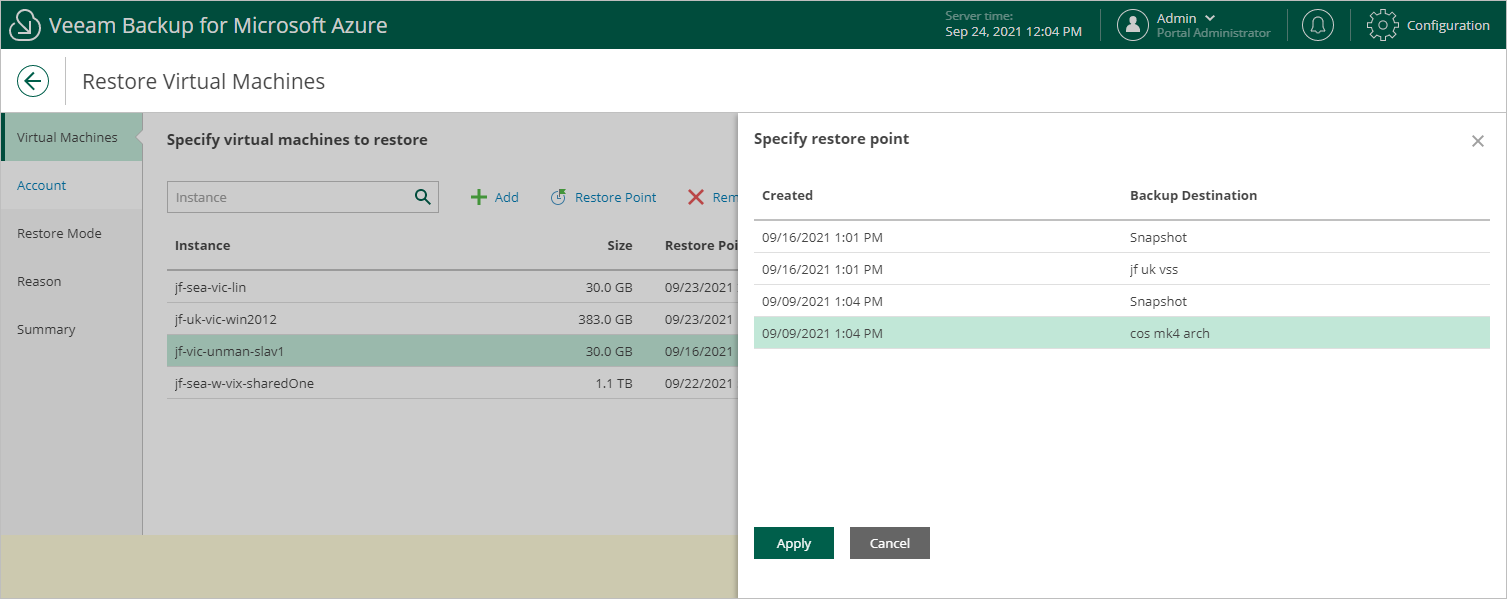1507x599 pixels.
Task: Select the jf-vic-unman-slav1 instance row
Action: 452,351
